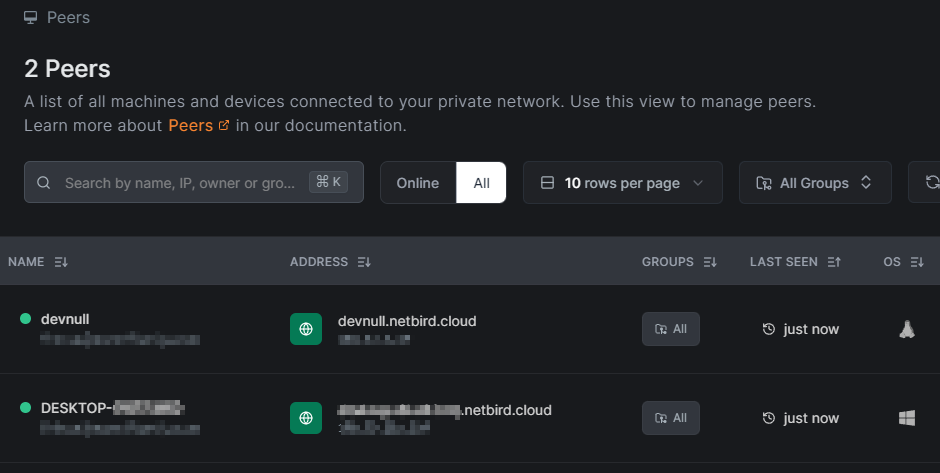Sort by Address column sort icon

click(364, 262)
